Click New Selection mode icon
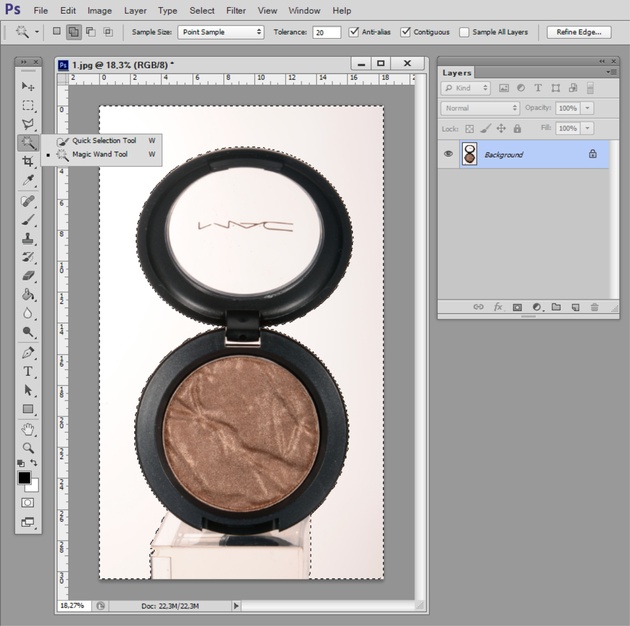 pos(57,31)
